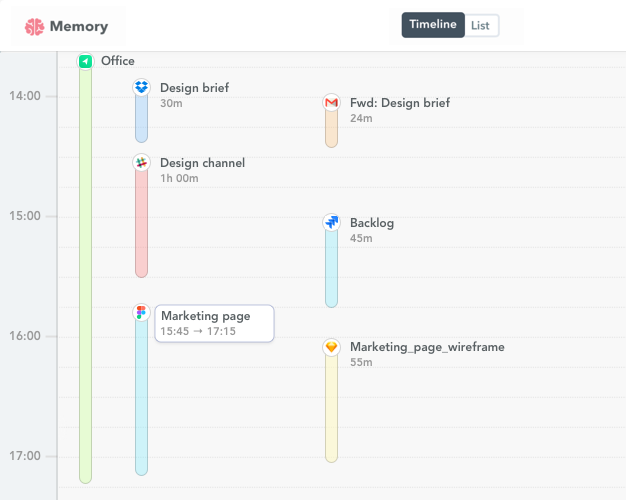Image resolution: width=626 pixels, height=500 pixels.
Task: Select the yellow Marketing_page_wireframe time bar
Action: click(x=331, y=410)
